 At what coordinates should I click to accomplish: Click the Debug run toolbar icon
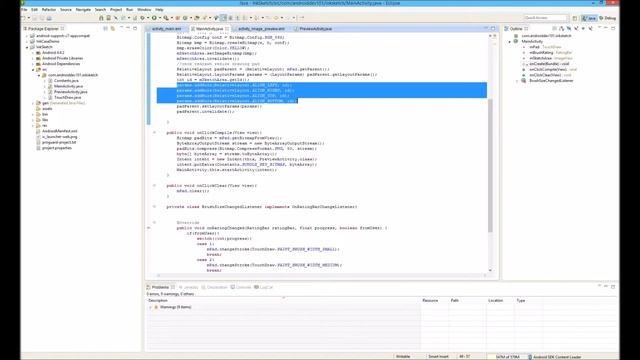click(x=142, y=18)
